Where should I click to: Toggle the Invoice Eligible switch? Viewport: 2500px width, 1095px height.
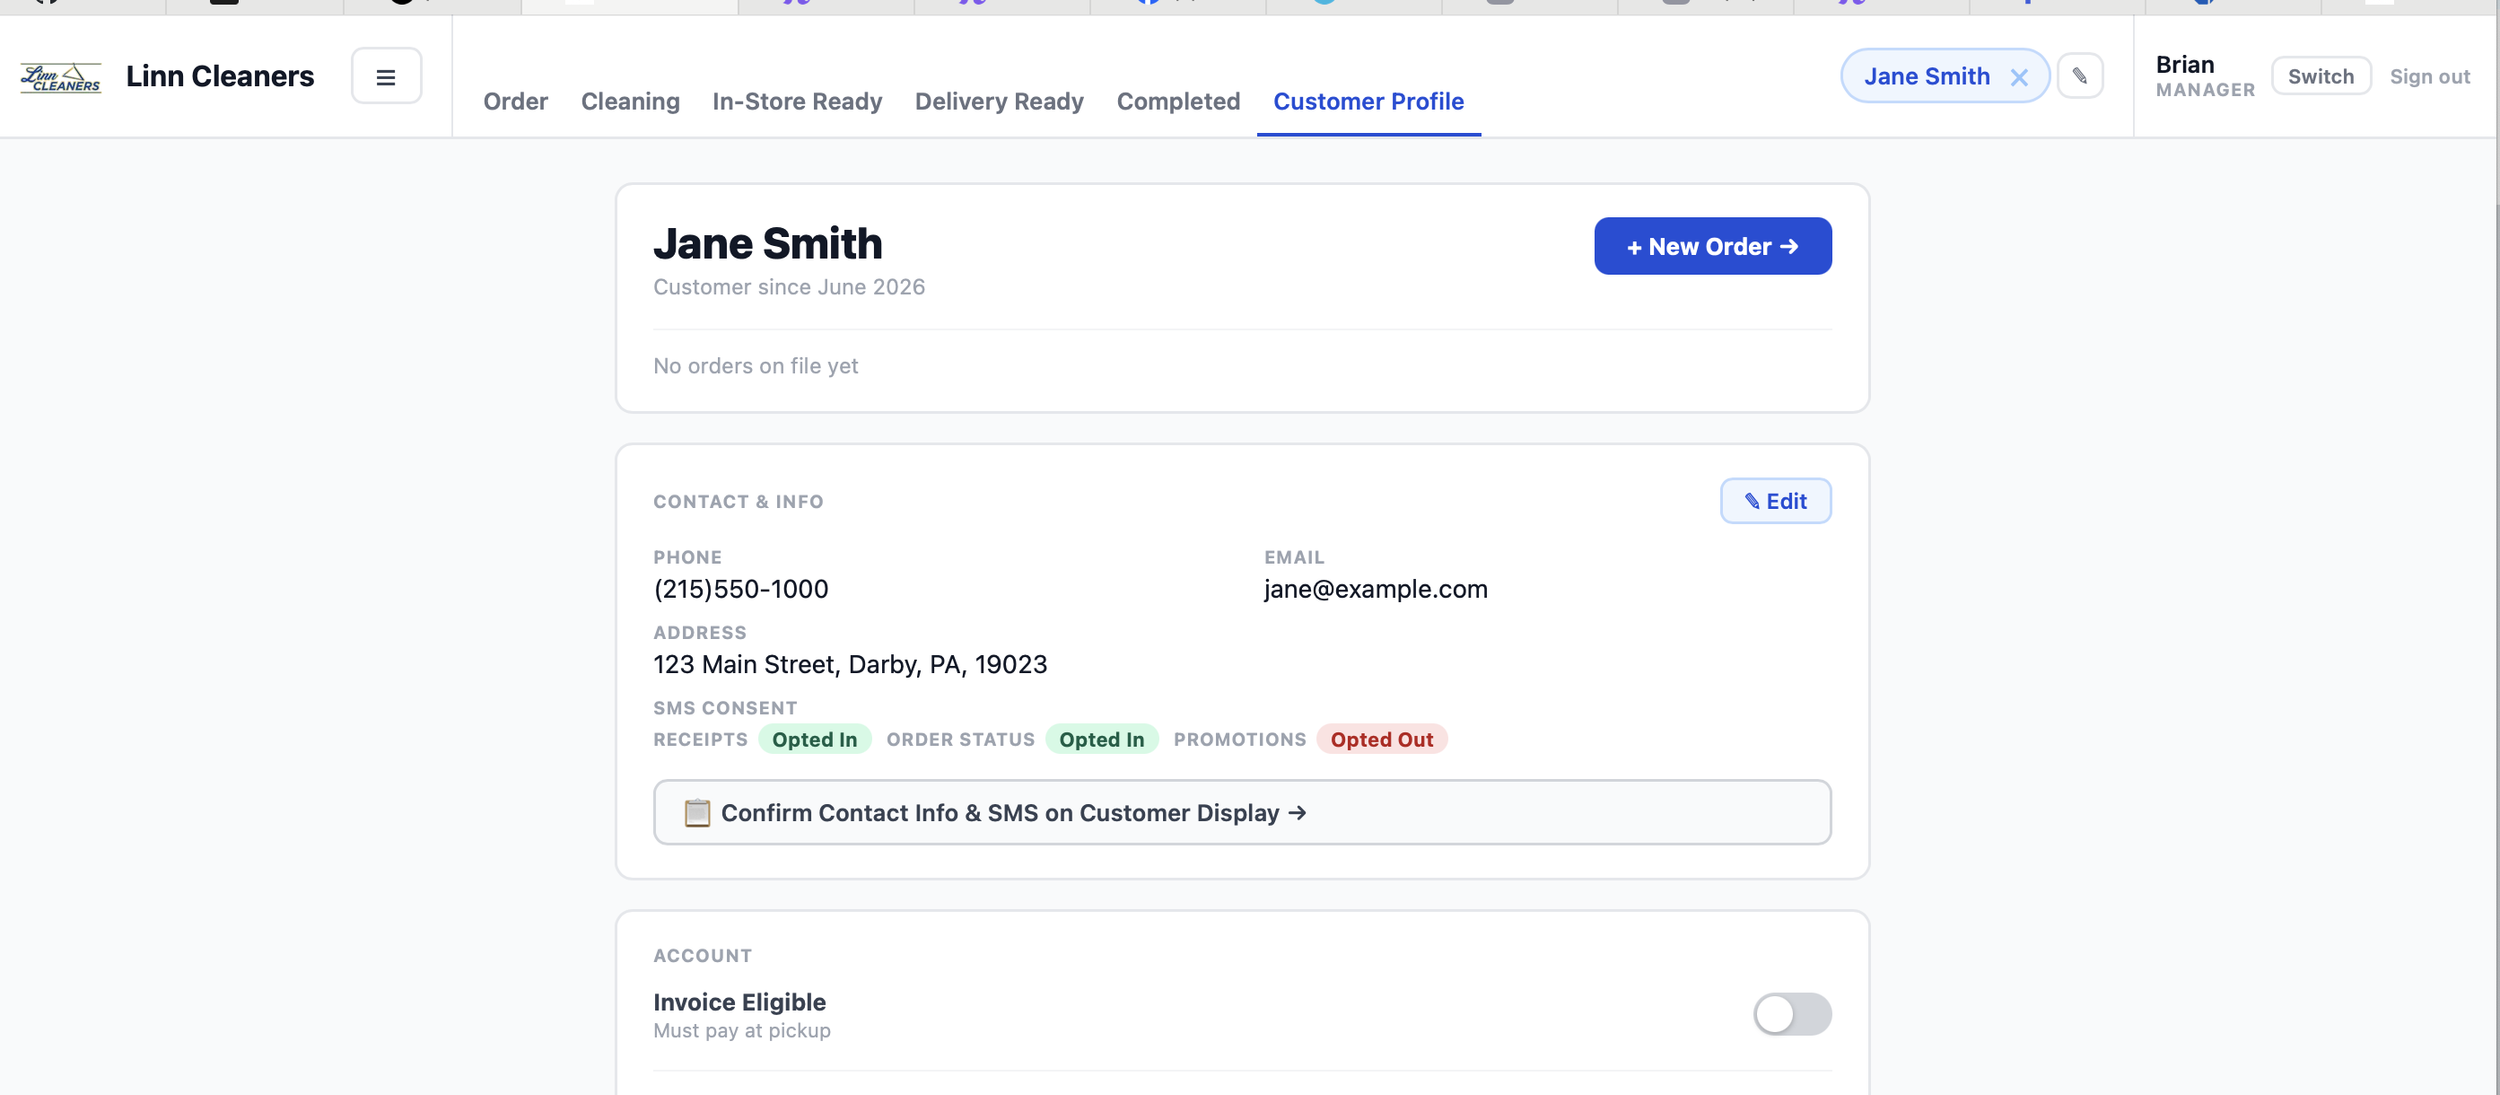[x=1792, y=1014]
